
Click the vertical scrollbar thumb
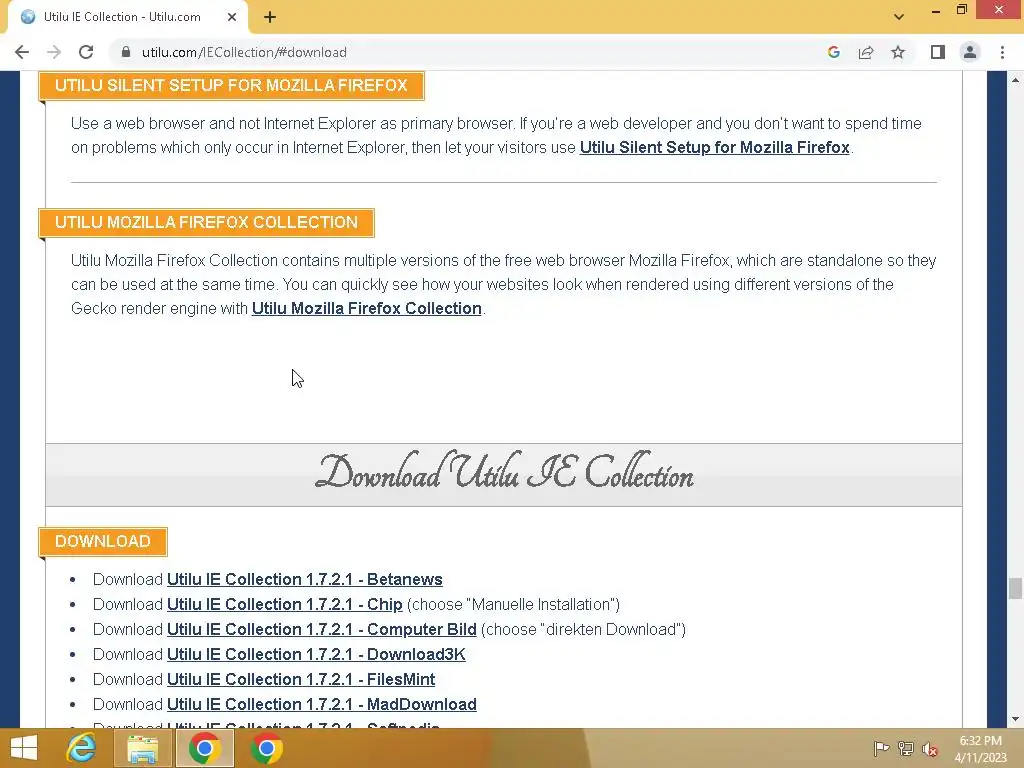(x=1015, y=588)
